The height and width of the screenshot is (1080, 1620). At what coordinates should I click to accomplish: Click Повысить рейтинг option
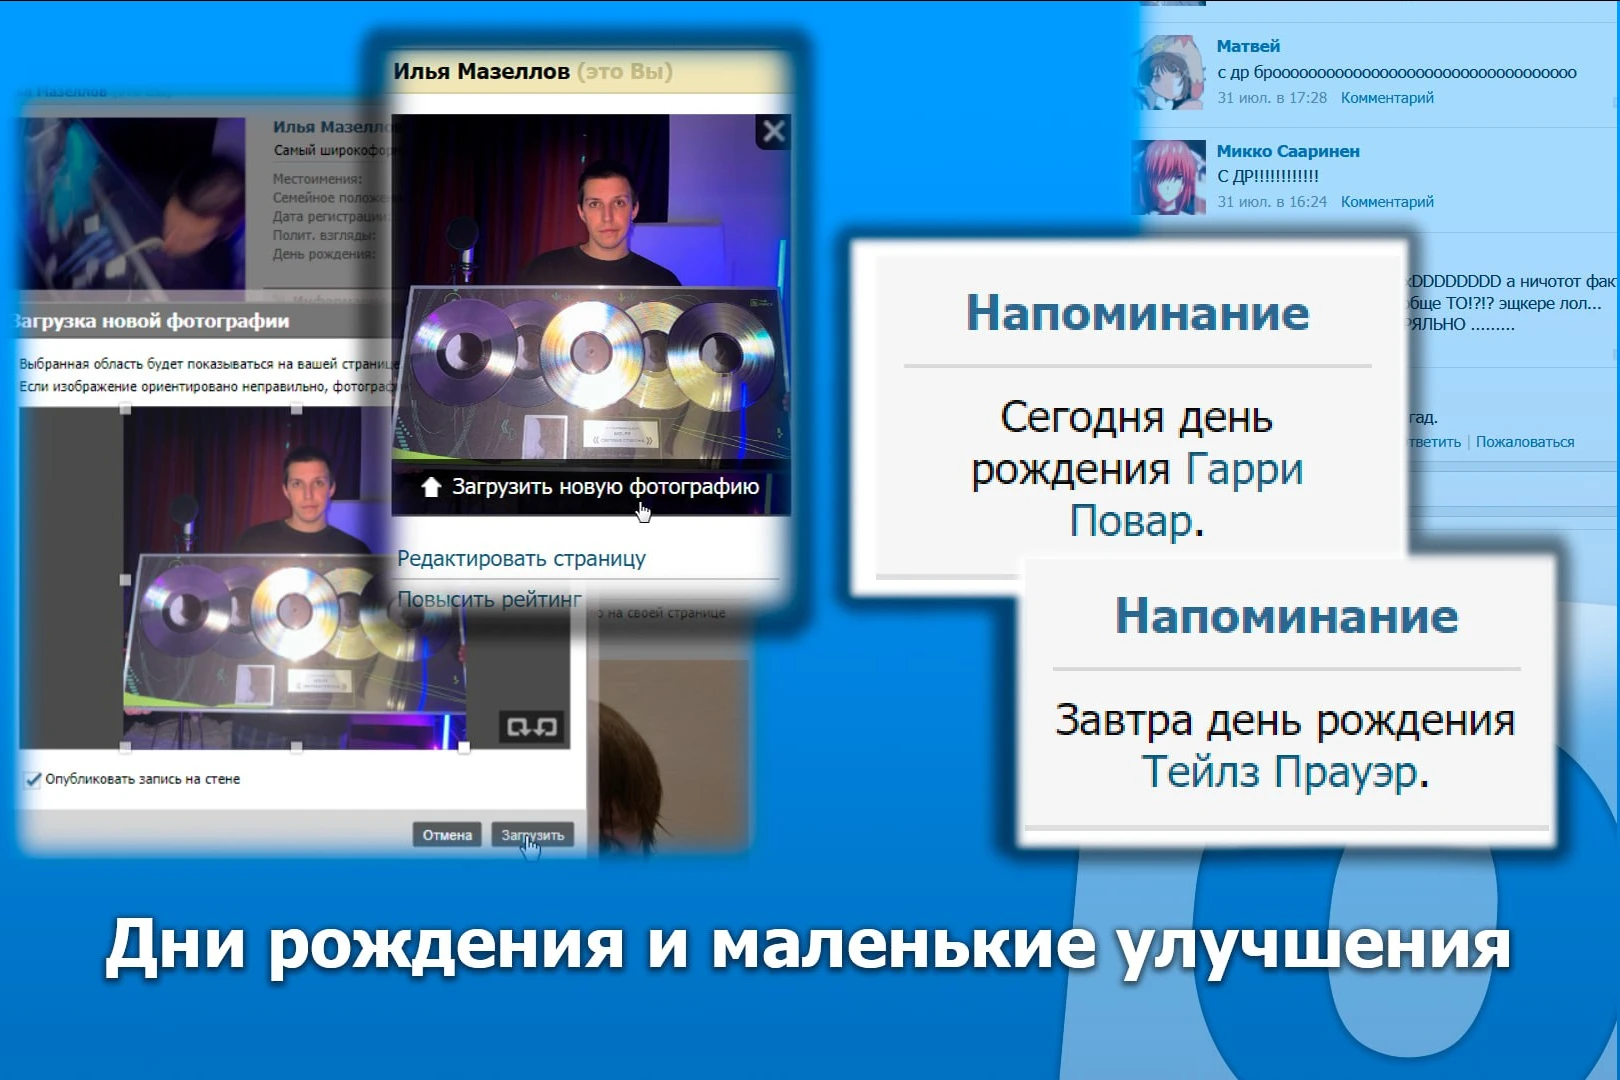coord(492,597)
